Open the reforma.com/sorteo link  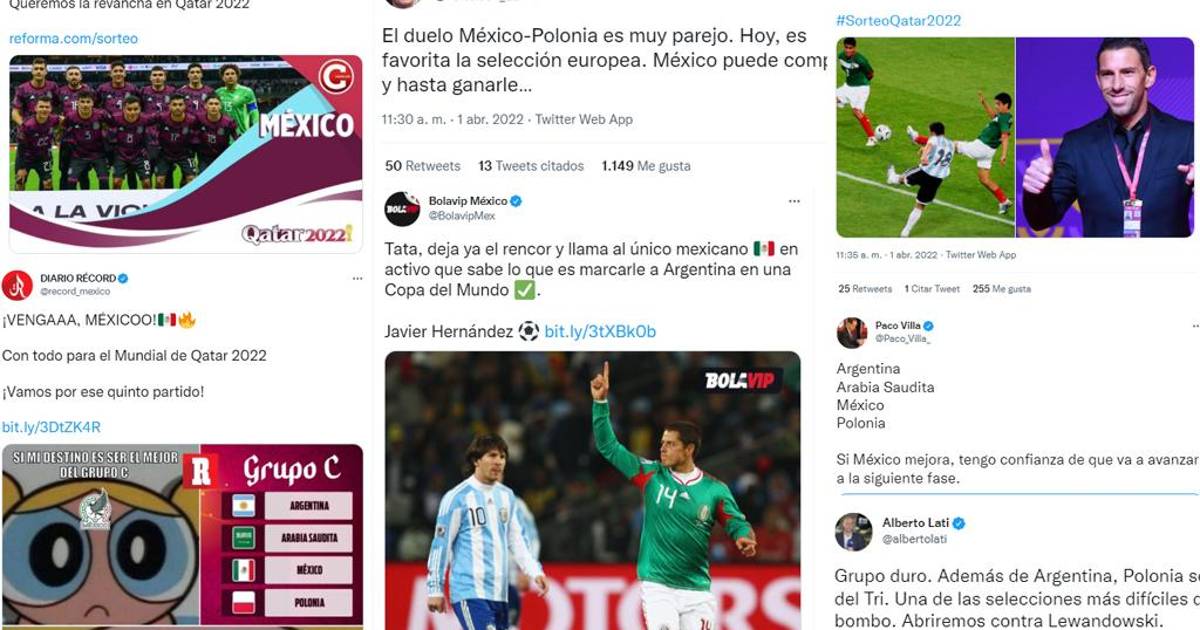[74, 38]
